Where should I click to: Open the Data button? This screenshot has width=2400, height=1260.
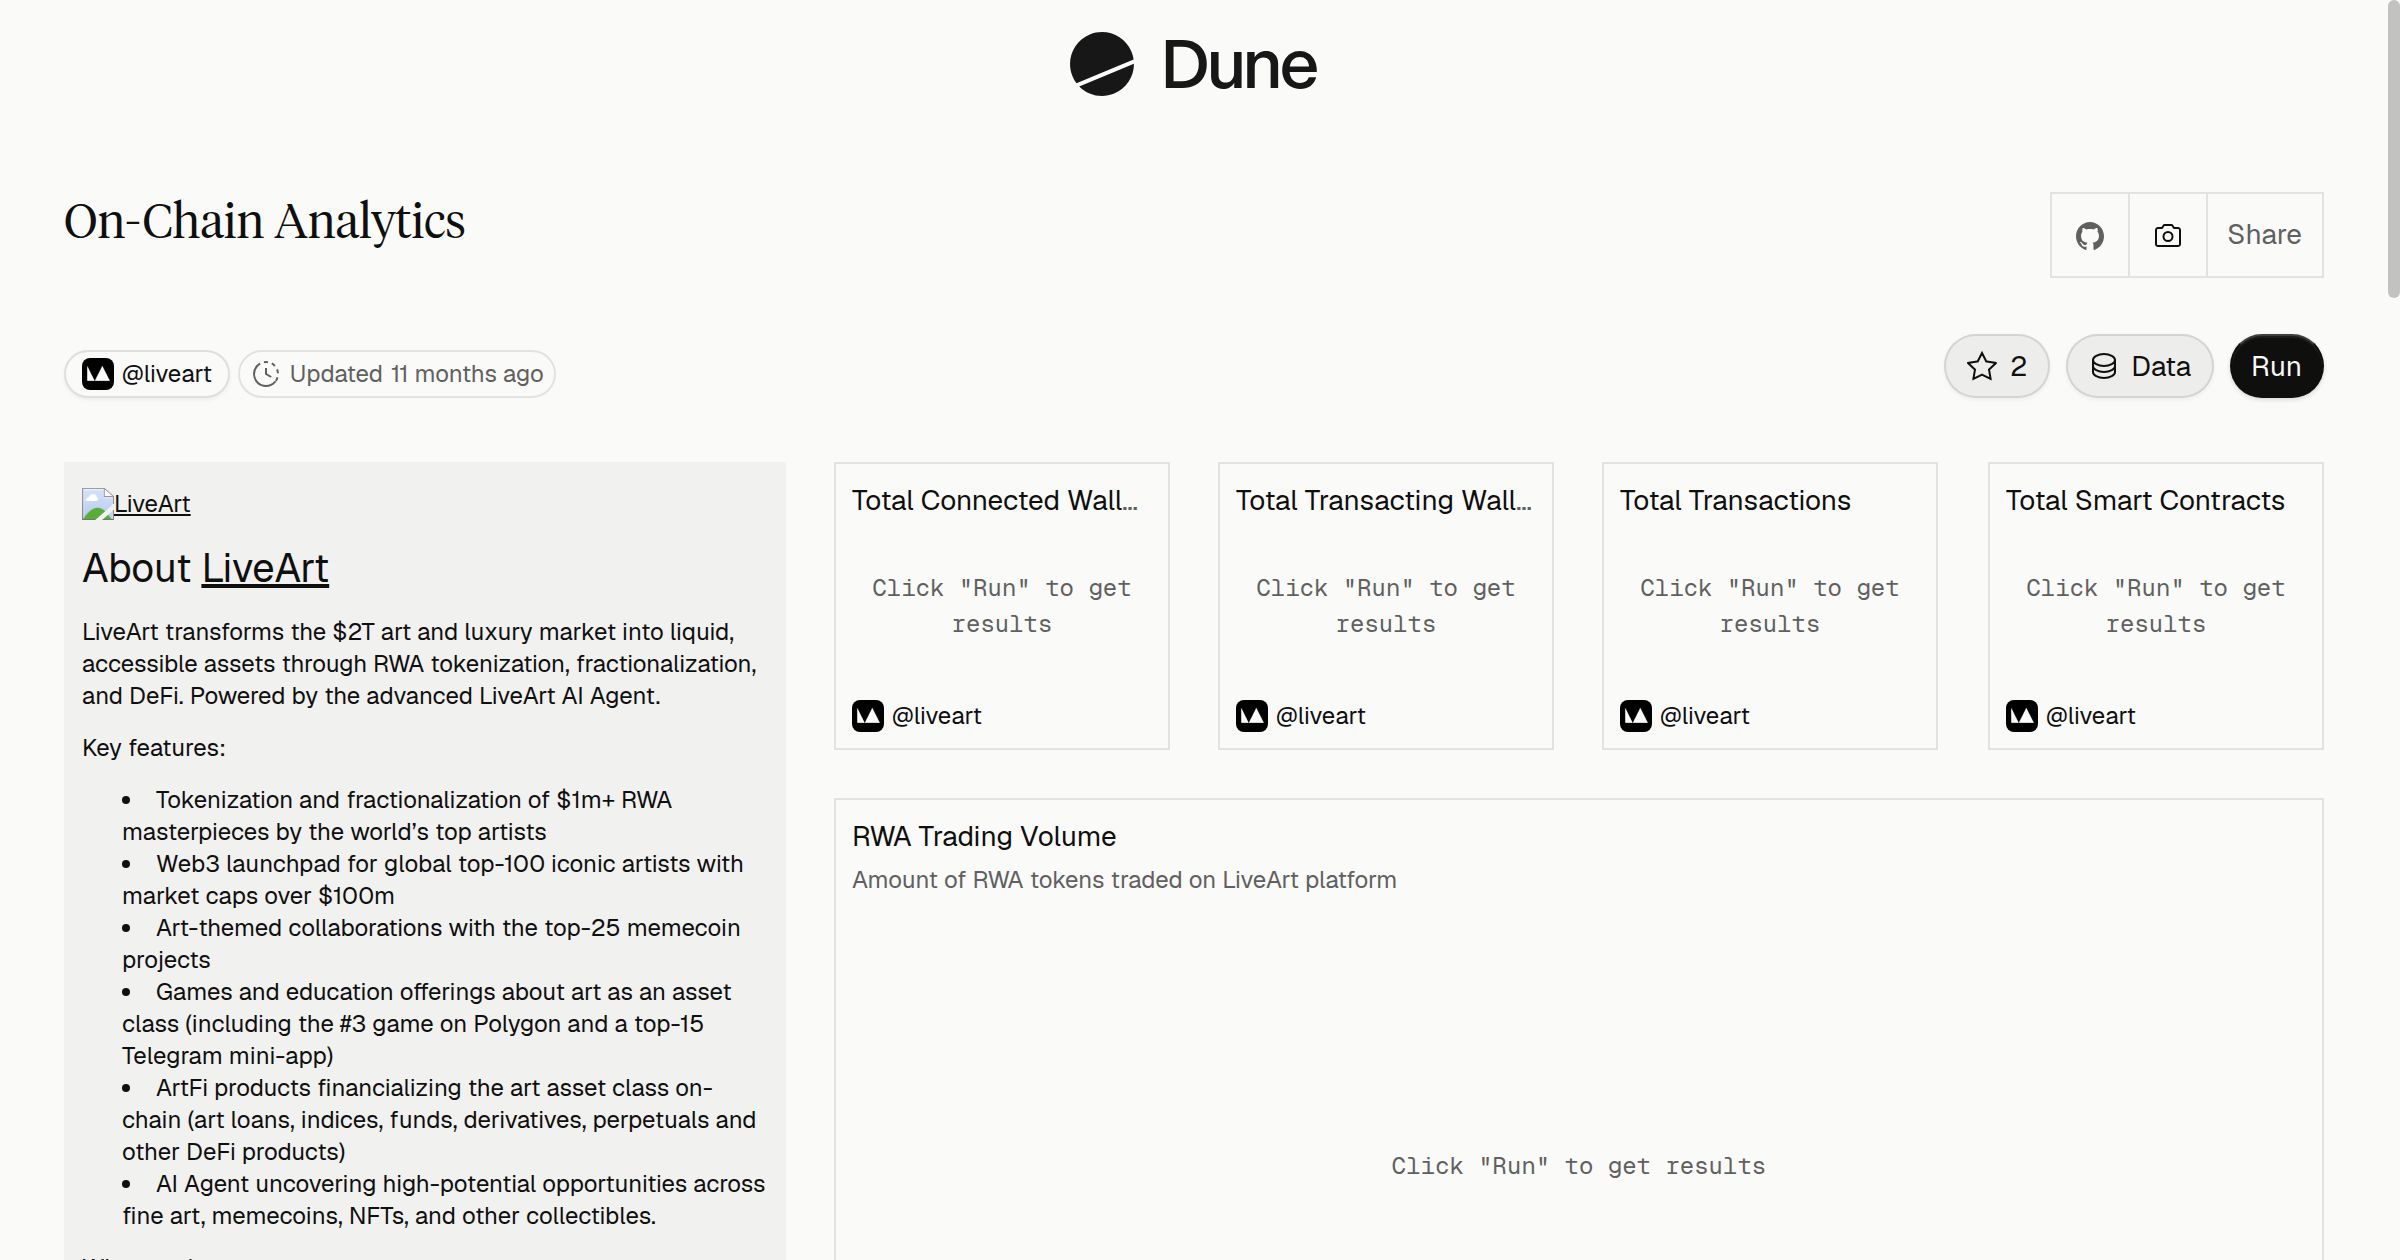2139,366
